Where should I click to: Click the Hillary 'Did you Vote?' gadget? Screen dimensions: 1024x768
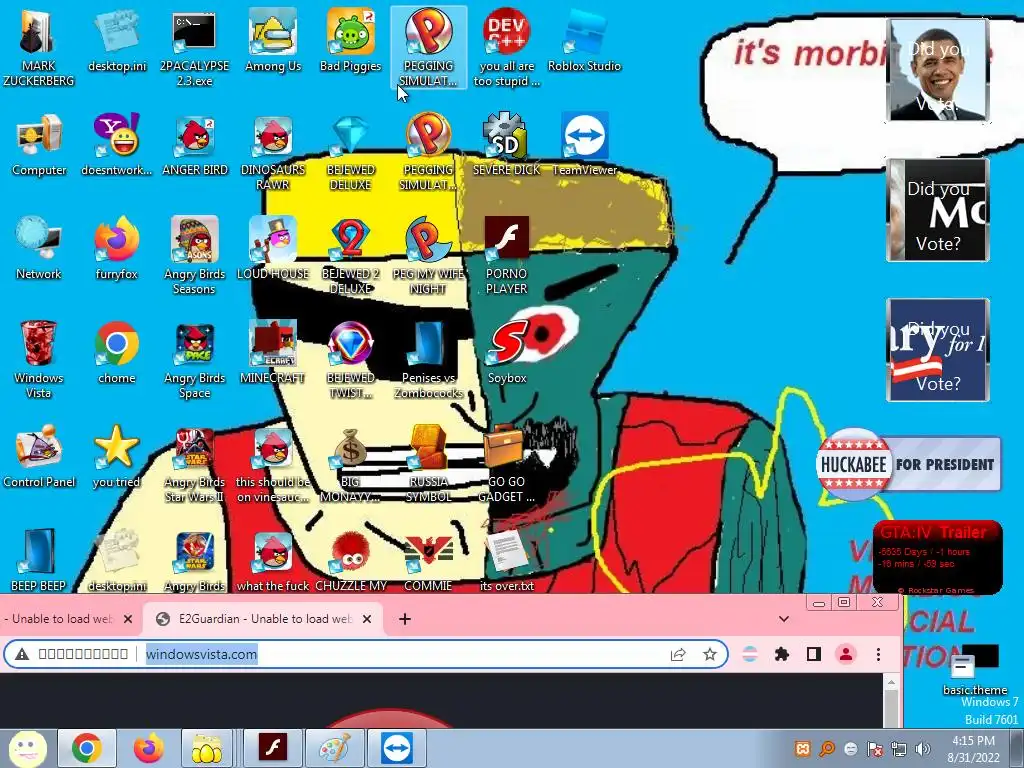click(938, 349)
